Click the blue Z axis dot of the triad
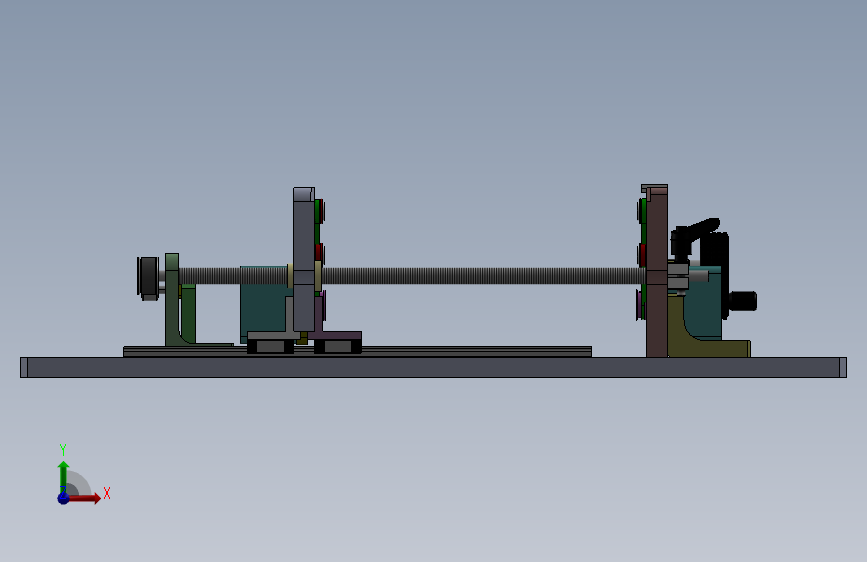867x562 pixels. point(63,498)
